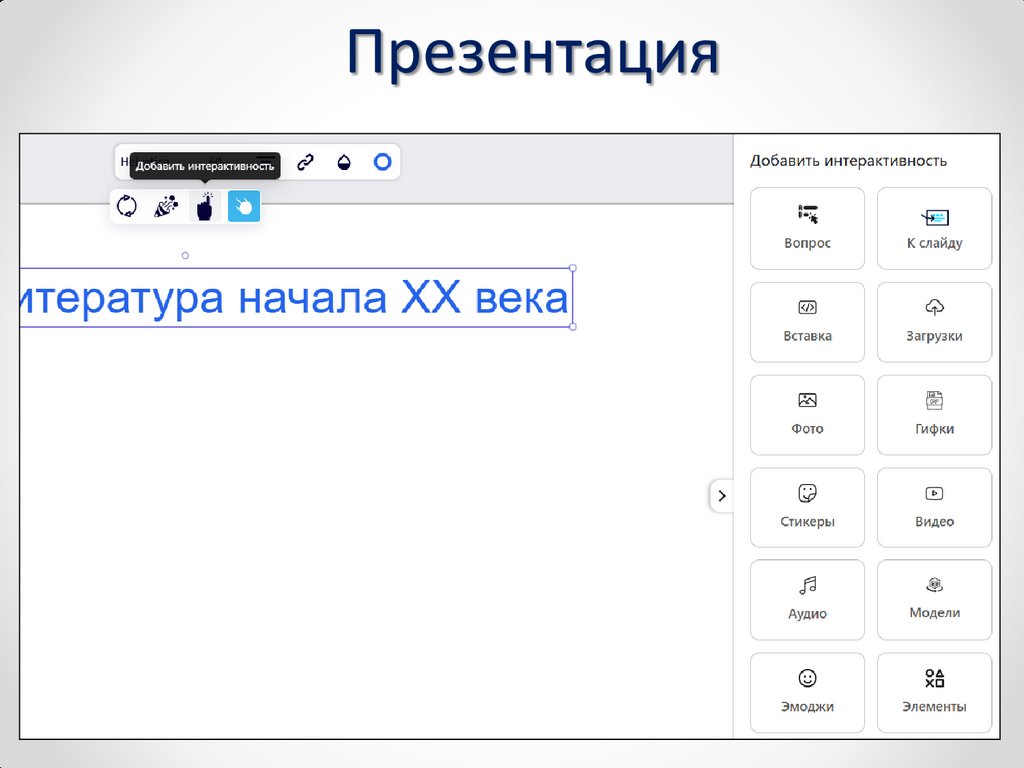Image resolution: width=1024 pixels, height=768 pixels.
Task: Open the blue ring color picker
Action: [x=382, y=161]
